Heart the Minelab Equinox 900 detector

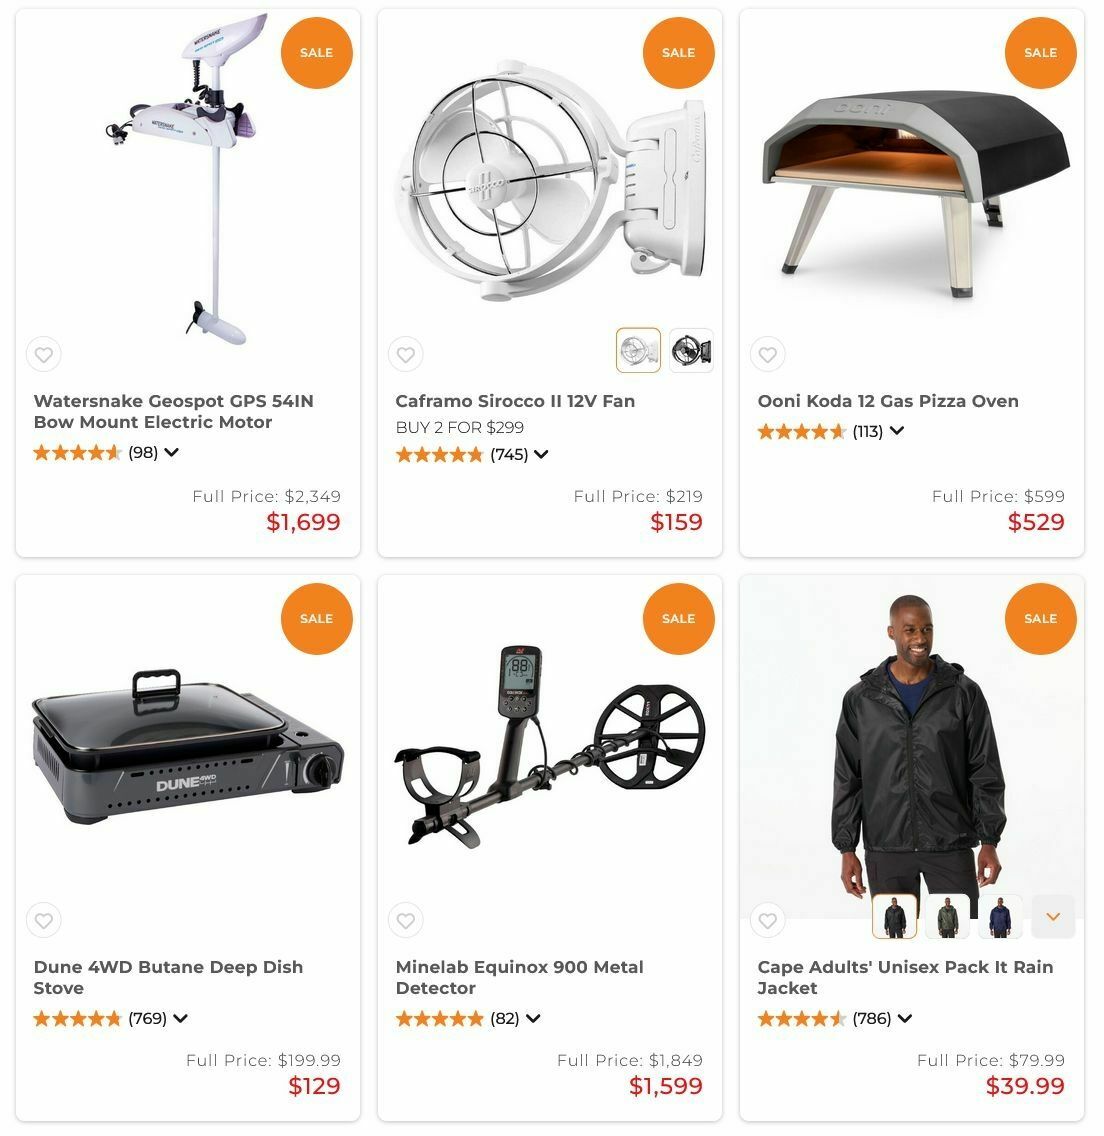(x=406, y=921)
